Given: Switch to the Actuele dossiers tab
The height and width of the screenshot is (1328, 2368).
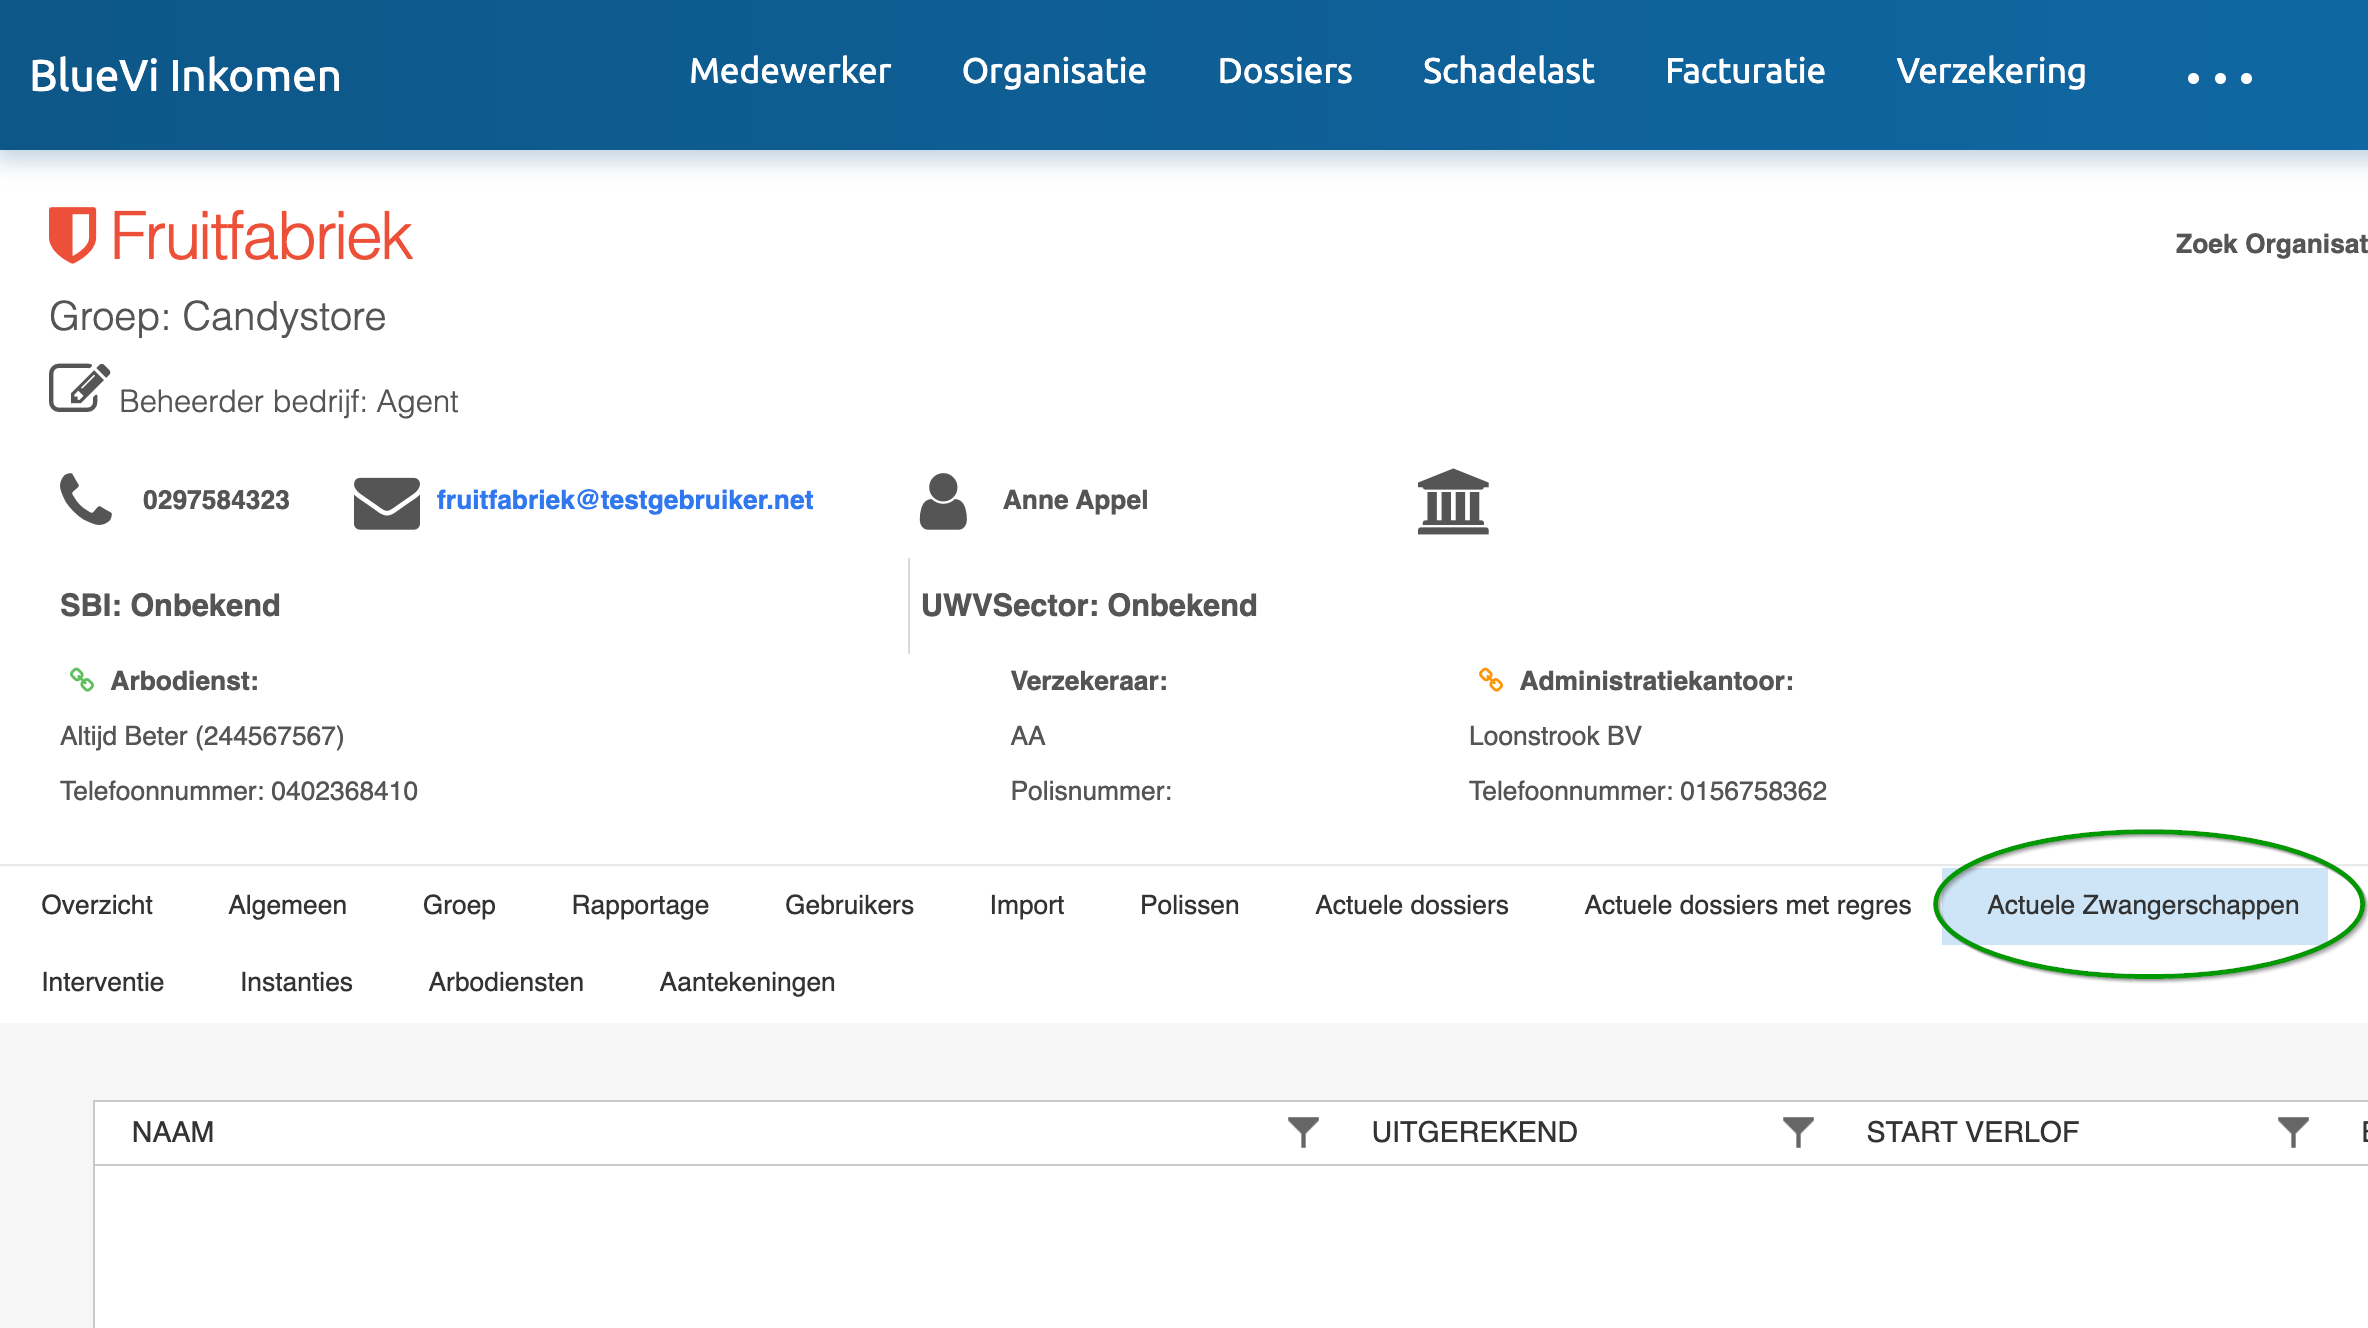Looking at the screenshot, I should [1411, 905].
